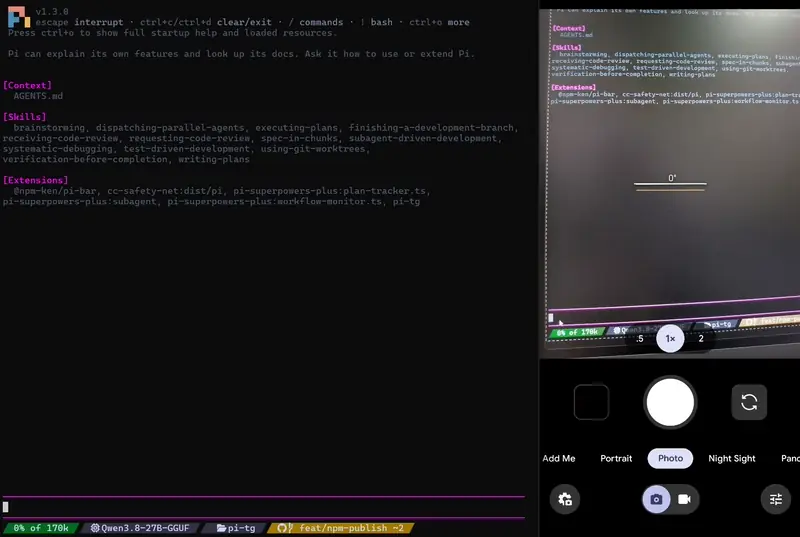Click 'systematic-debugging' skill text
Screen dimensions: 800x537
click(x=58, y=149)
